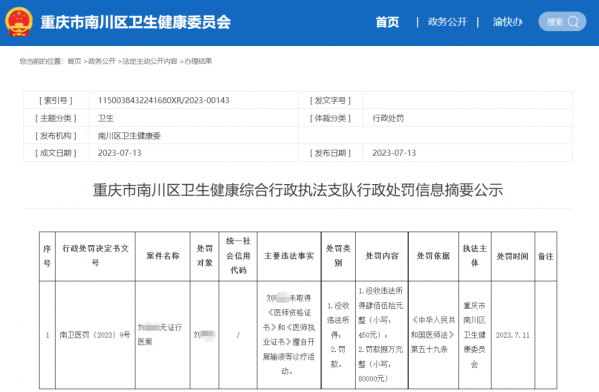Click the 发布日期 label
Viewport: 599px width, 392px height.
[x=330, y=153]
